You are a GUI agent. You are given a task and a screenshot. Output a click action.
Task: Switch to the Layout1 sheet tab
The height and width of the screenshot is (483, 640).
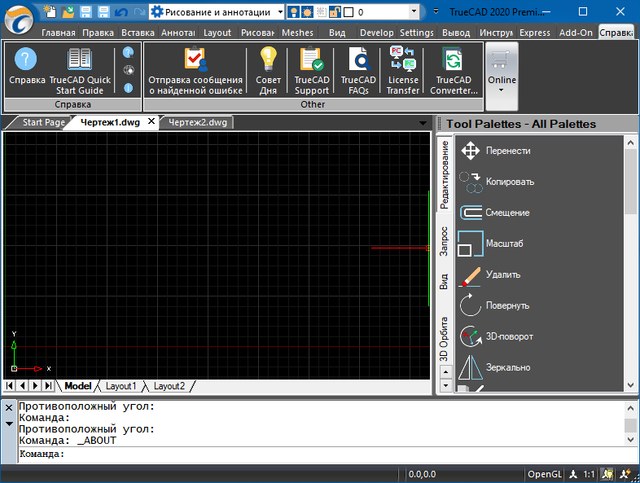pos(120,386)
